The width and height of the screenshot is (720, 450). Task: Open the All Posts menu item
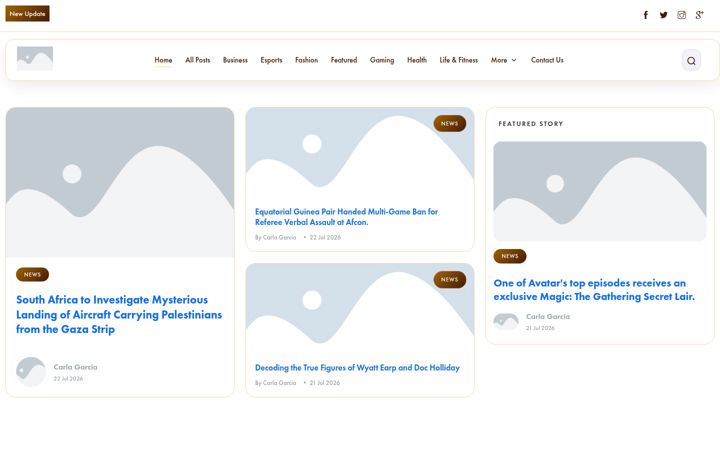click(x=197, y=60)
